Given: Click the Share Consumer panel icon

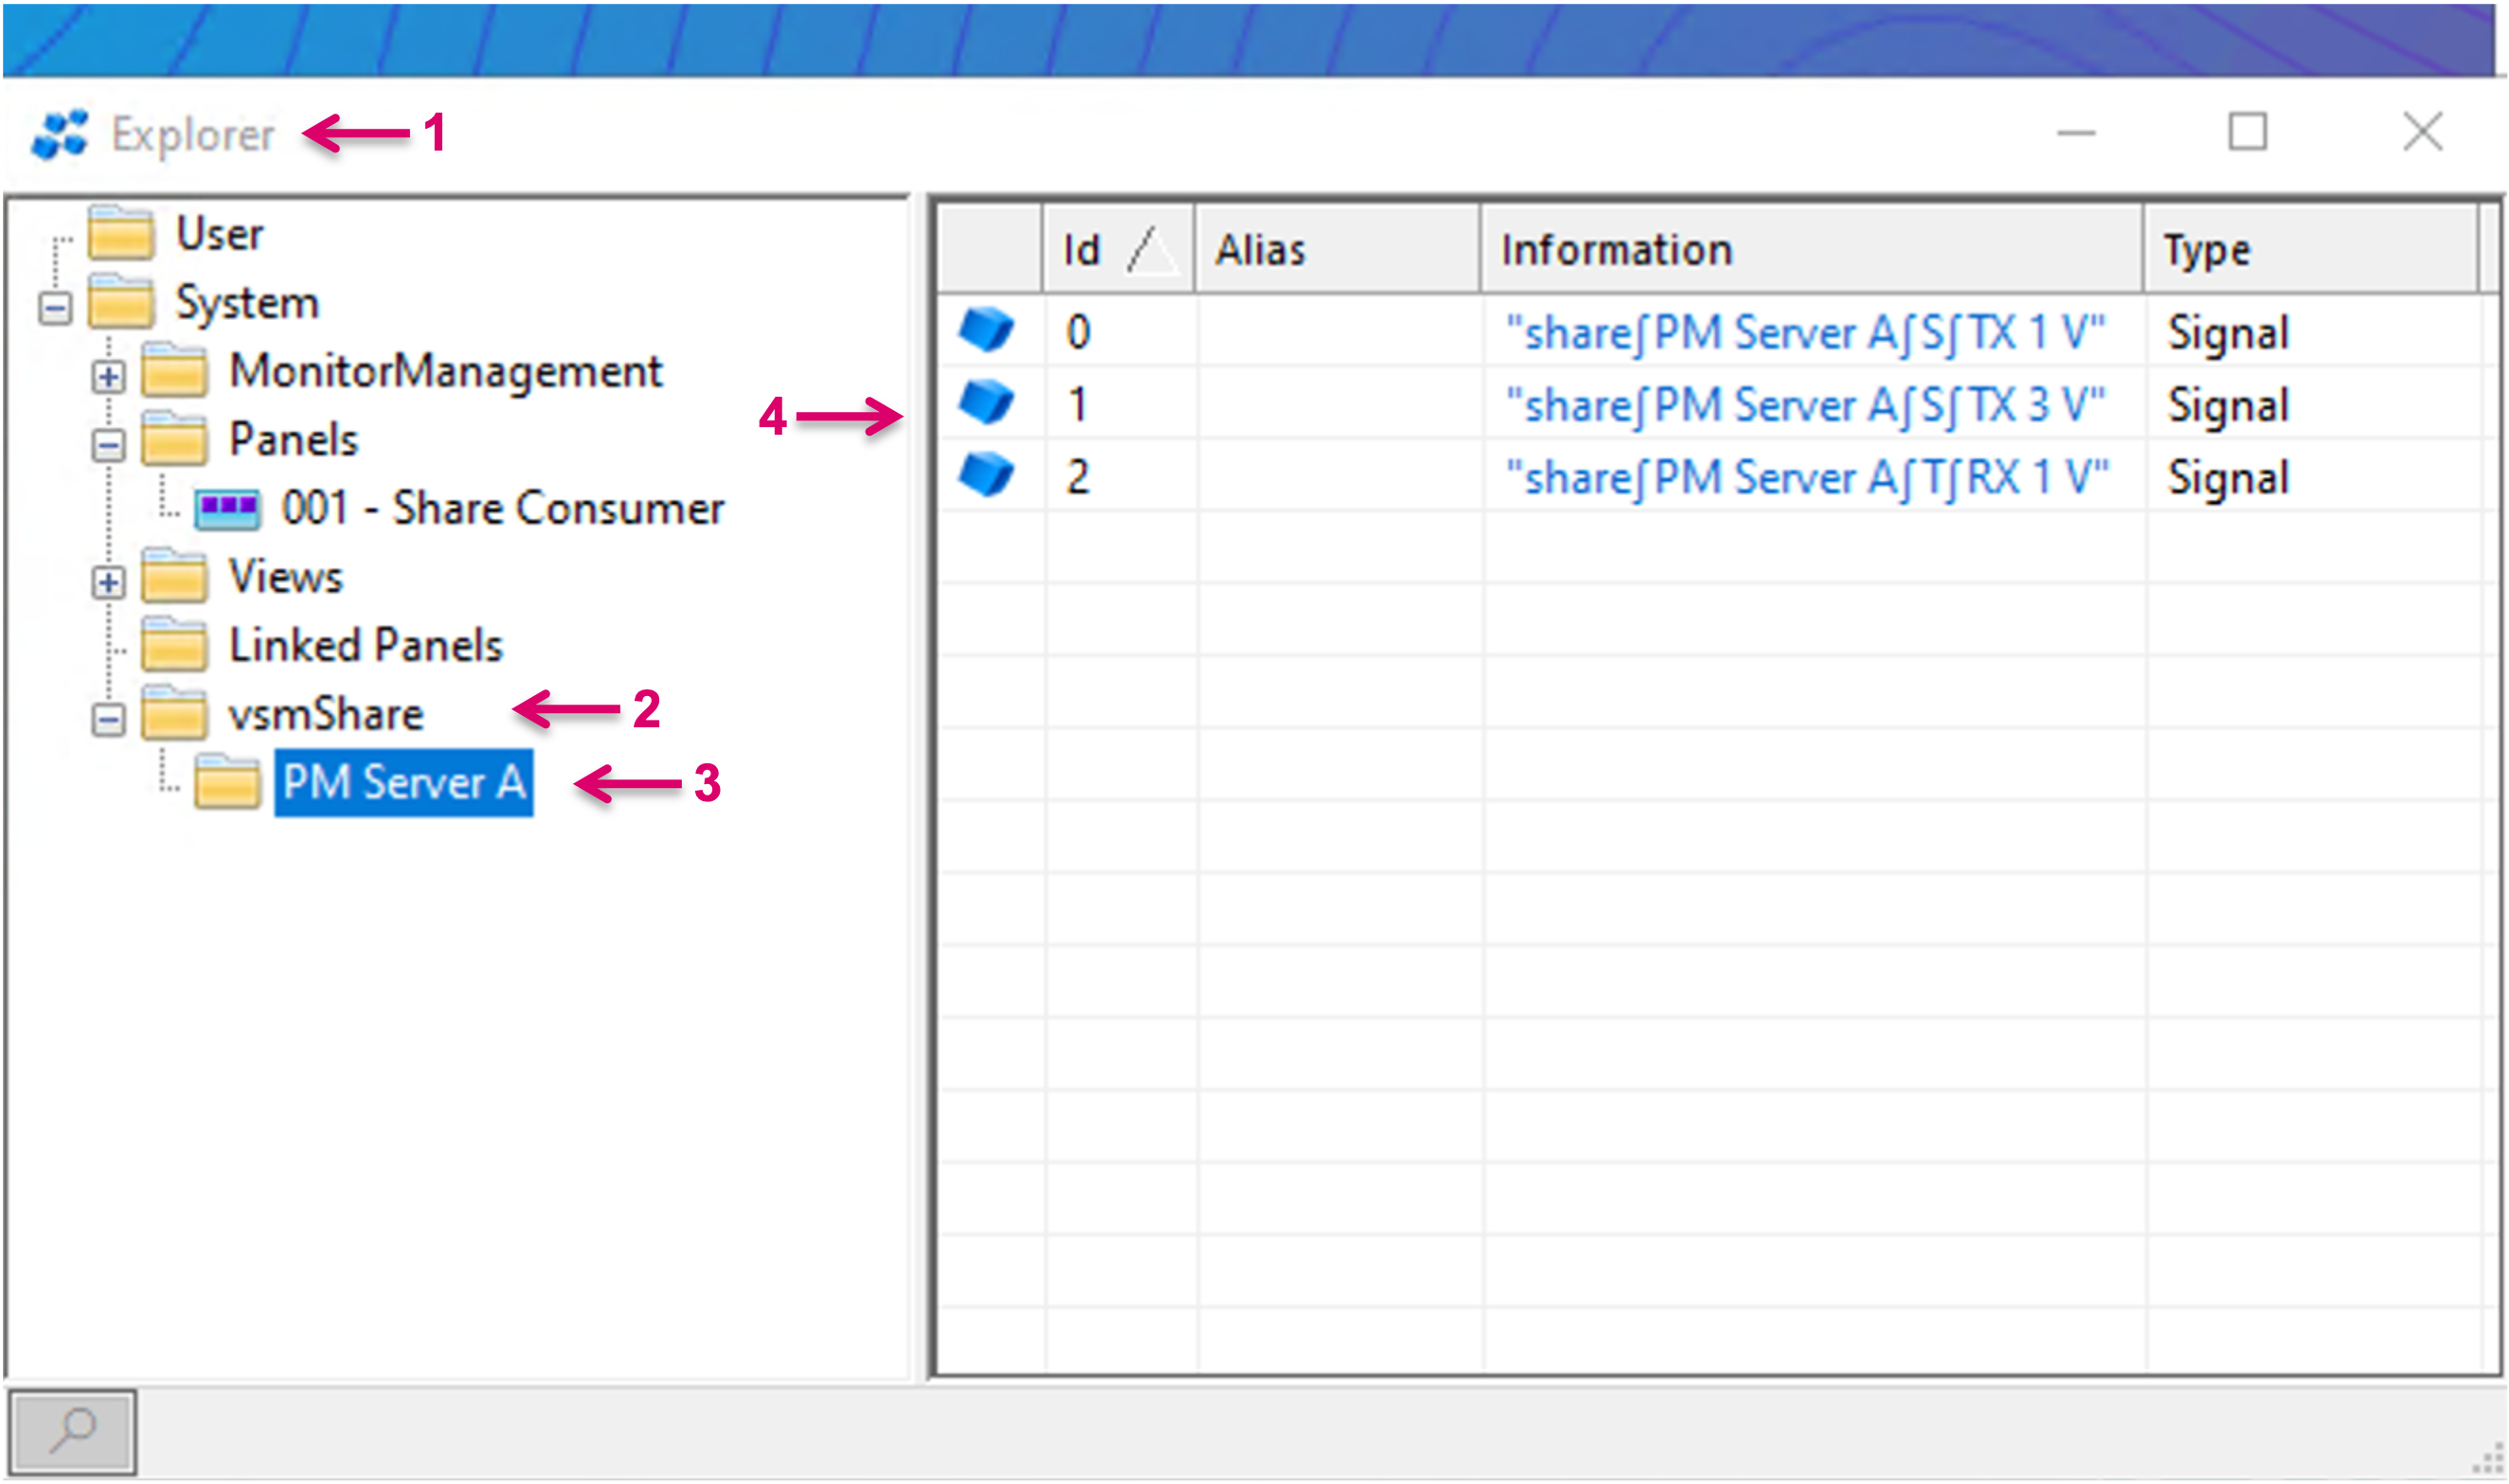Looking at the screenshot, I should 227,509.
